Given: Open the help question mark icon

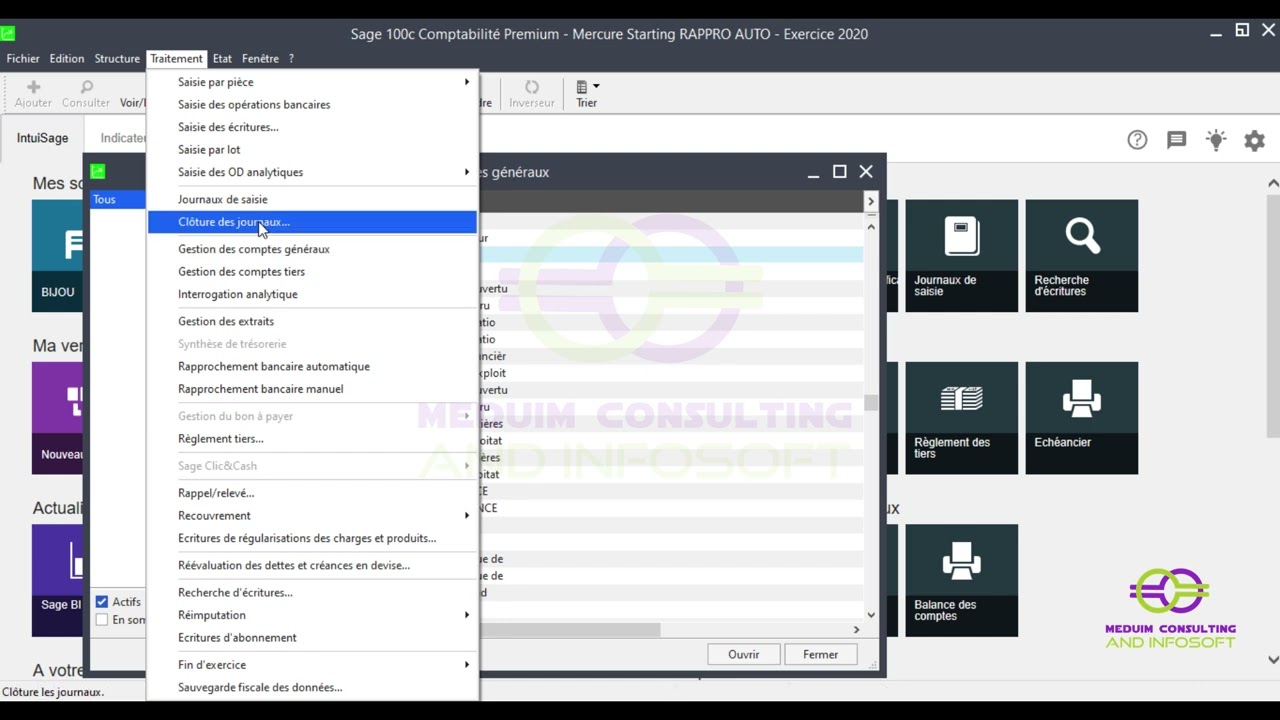Looking at the screenshot, I should pyautogui.click(x=1137, y=140).
